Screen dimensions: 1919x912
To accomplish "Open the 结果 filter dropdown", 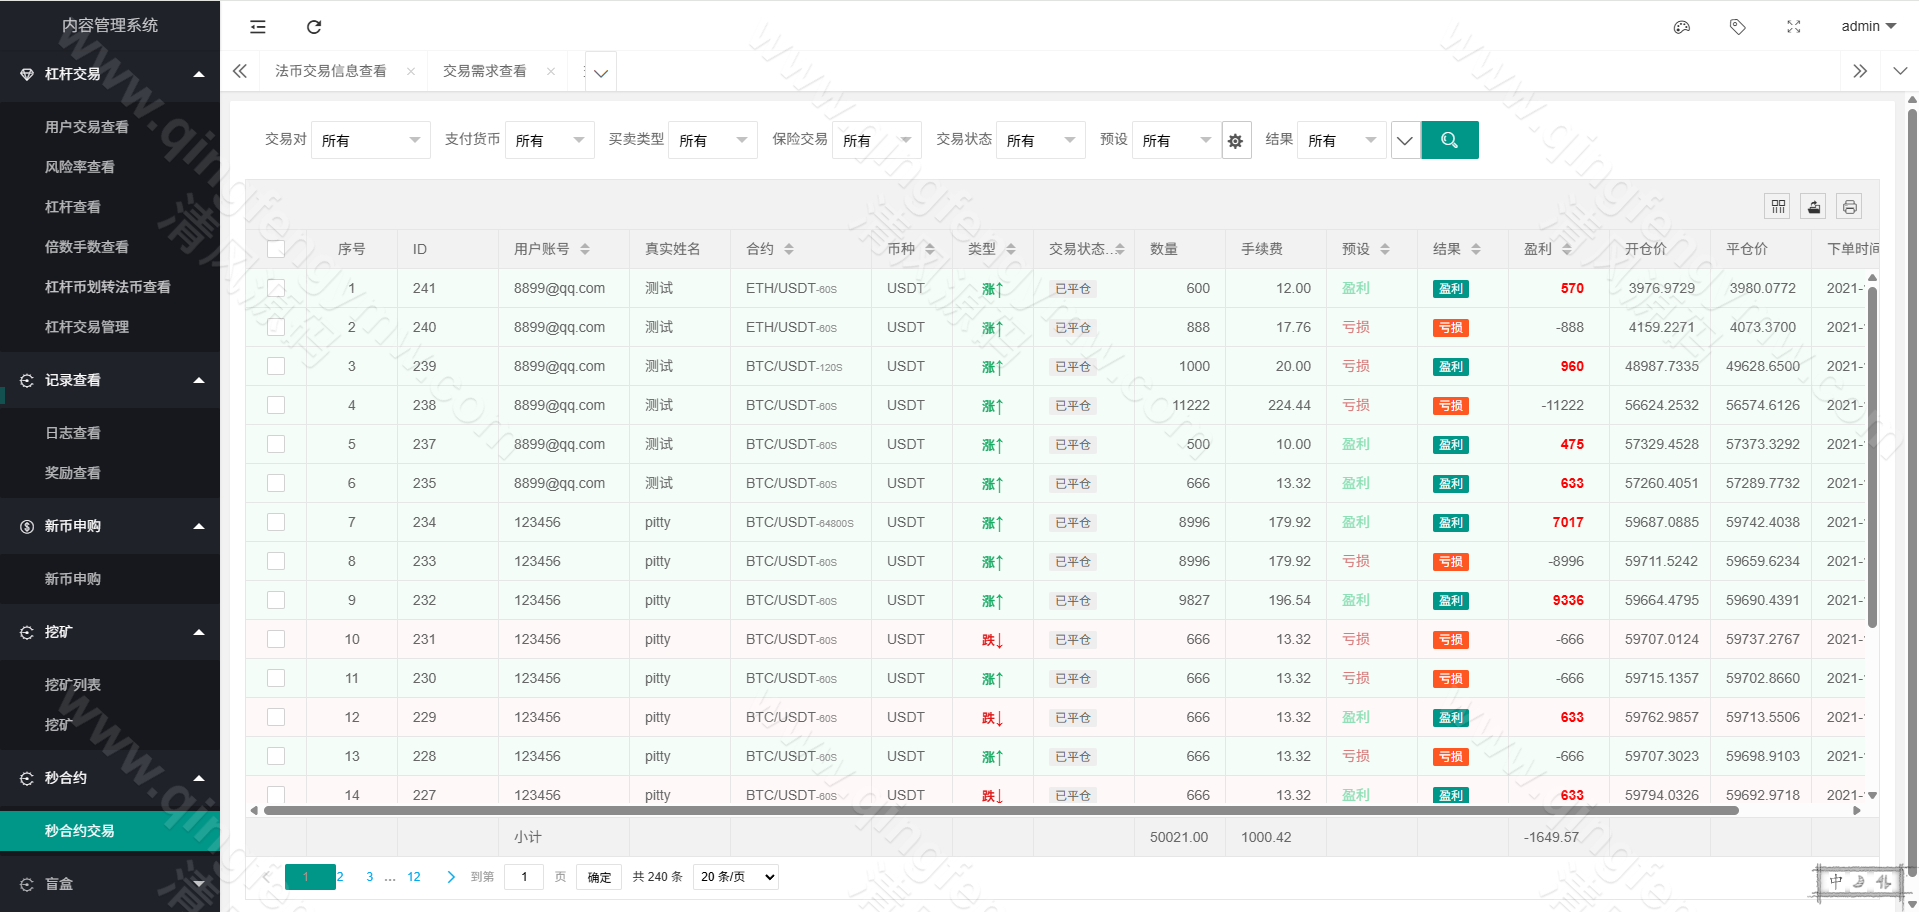I will (x=1342, y=141).
